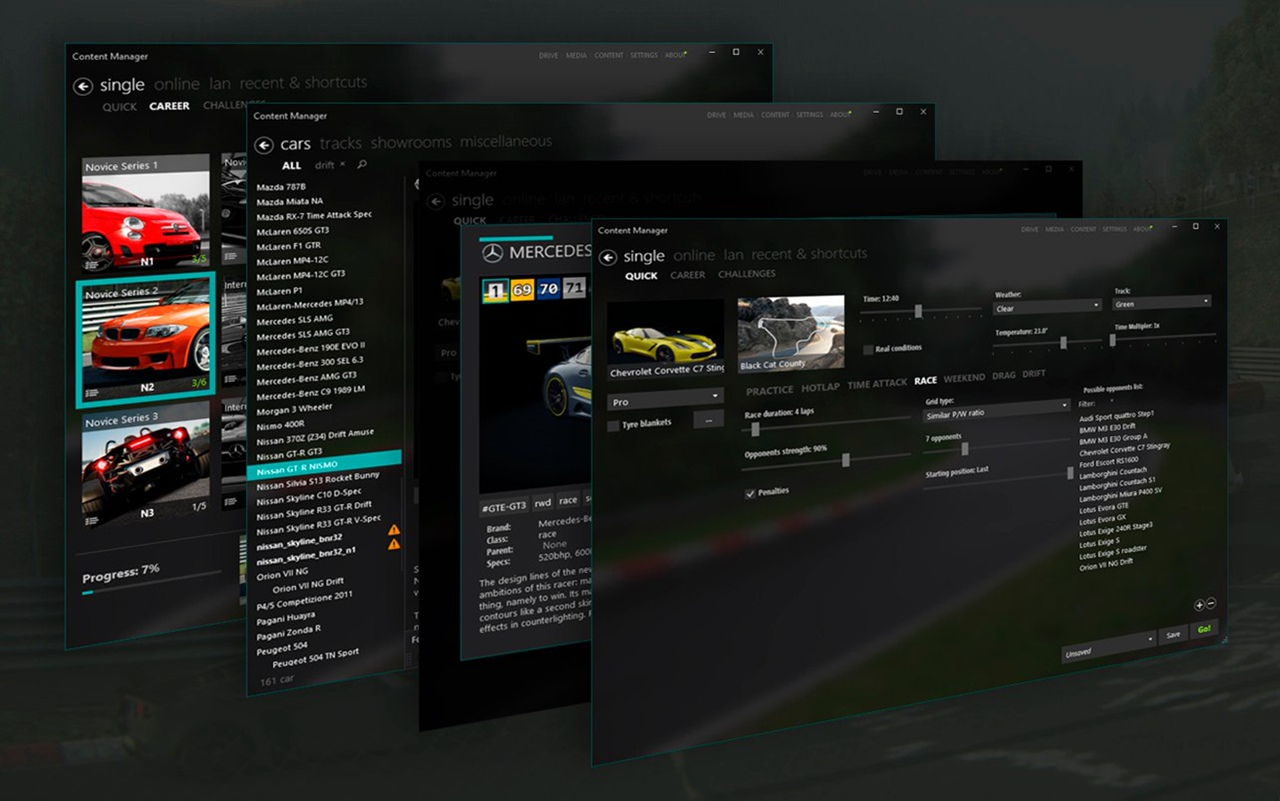This screenshot has width=1280, height=801.
Task: Add an opponent with the plus icon
Action: [x=1199, y=605]
